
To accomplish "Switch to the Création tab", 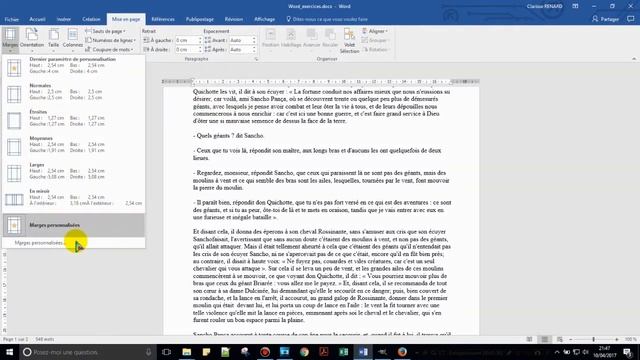I will pyautogui.click(x=91, y=19).
